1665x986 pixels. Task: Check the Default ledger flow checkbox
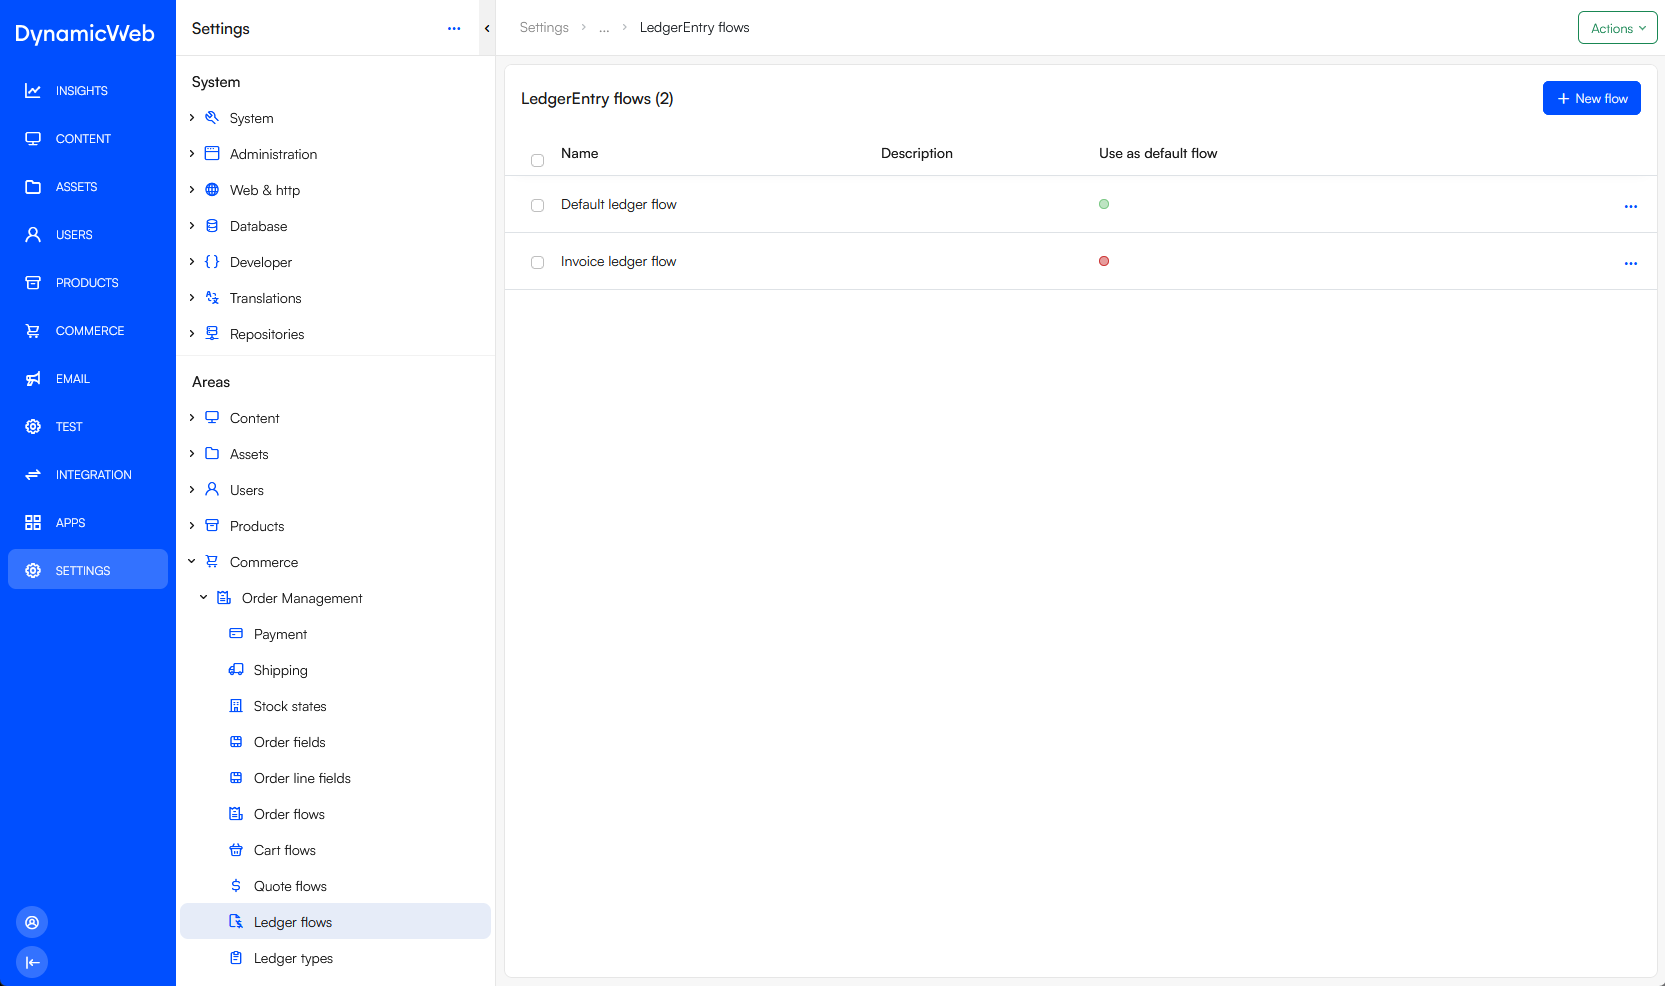(537, 205)
